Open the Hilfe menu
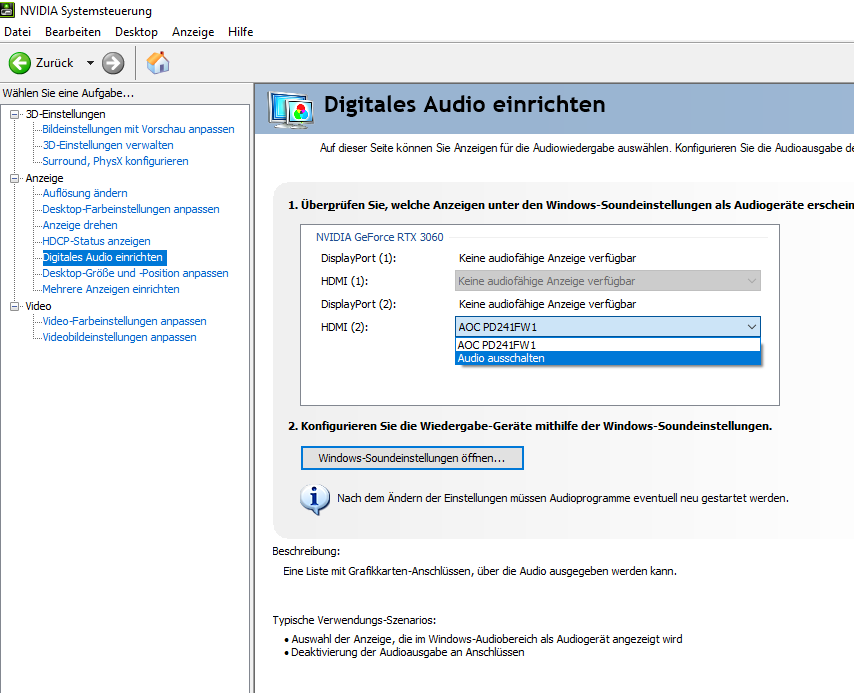Viewport: 854px width, 693px height. (x=240, y=32)
